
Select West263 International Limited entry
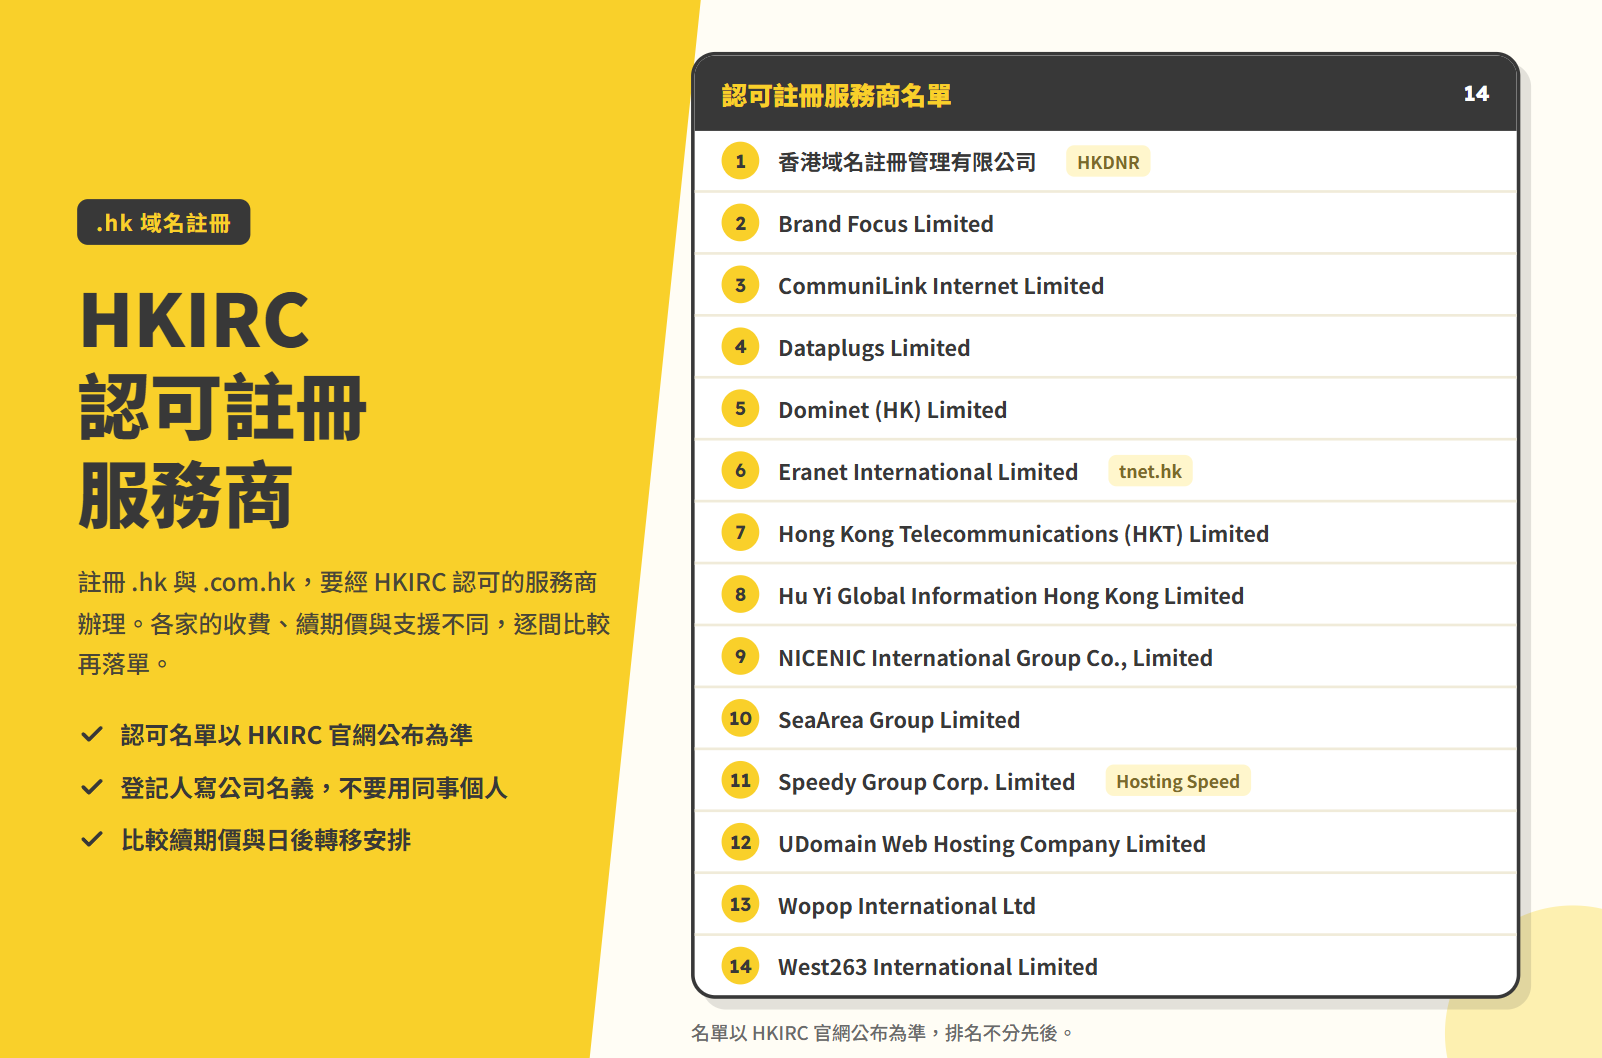point(1105,966)
